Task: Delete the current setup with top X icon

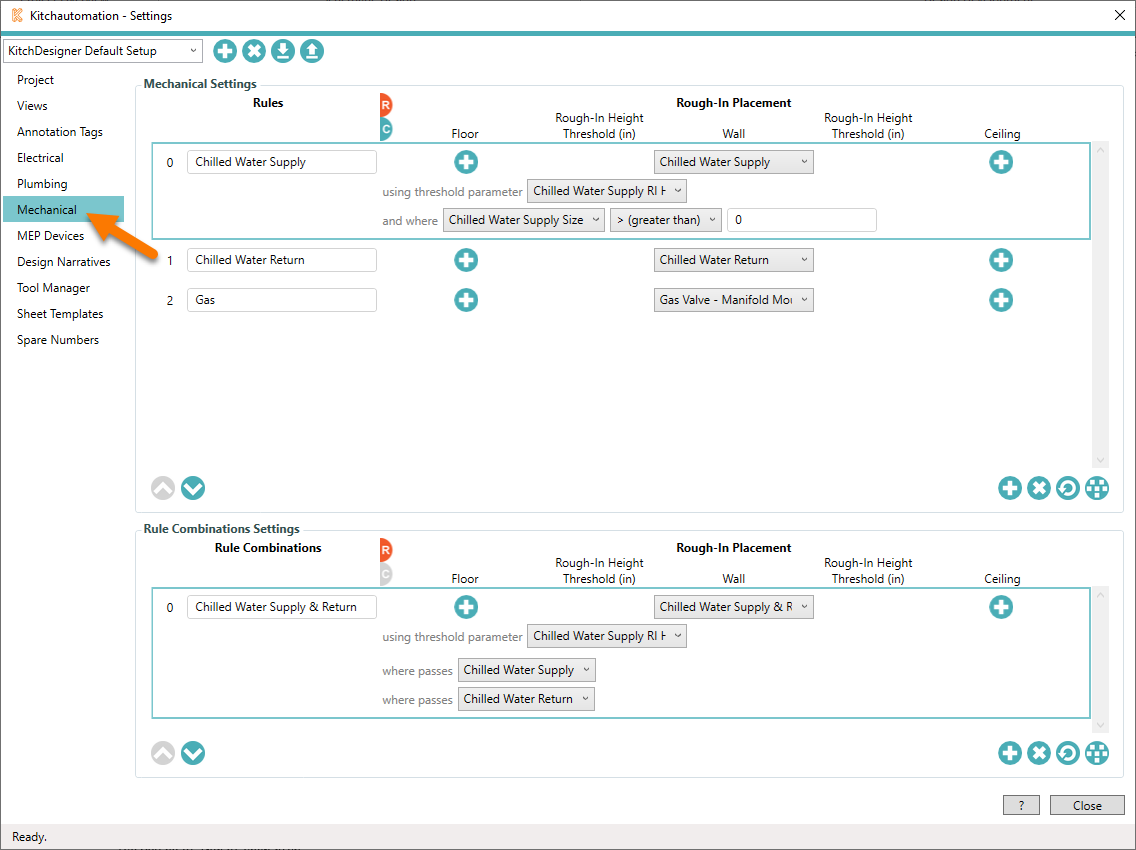Action: coord(254,51)
